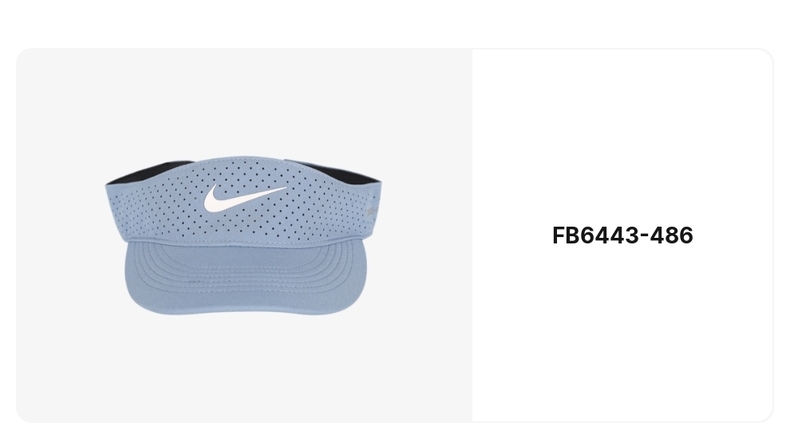
Task: Click the gray background below the visor brim
Action: tap(244, 368)
